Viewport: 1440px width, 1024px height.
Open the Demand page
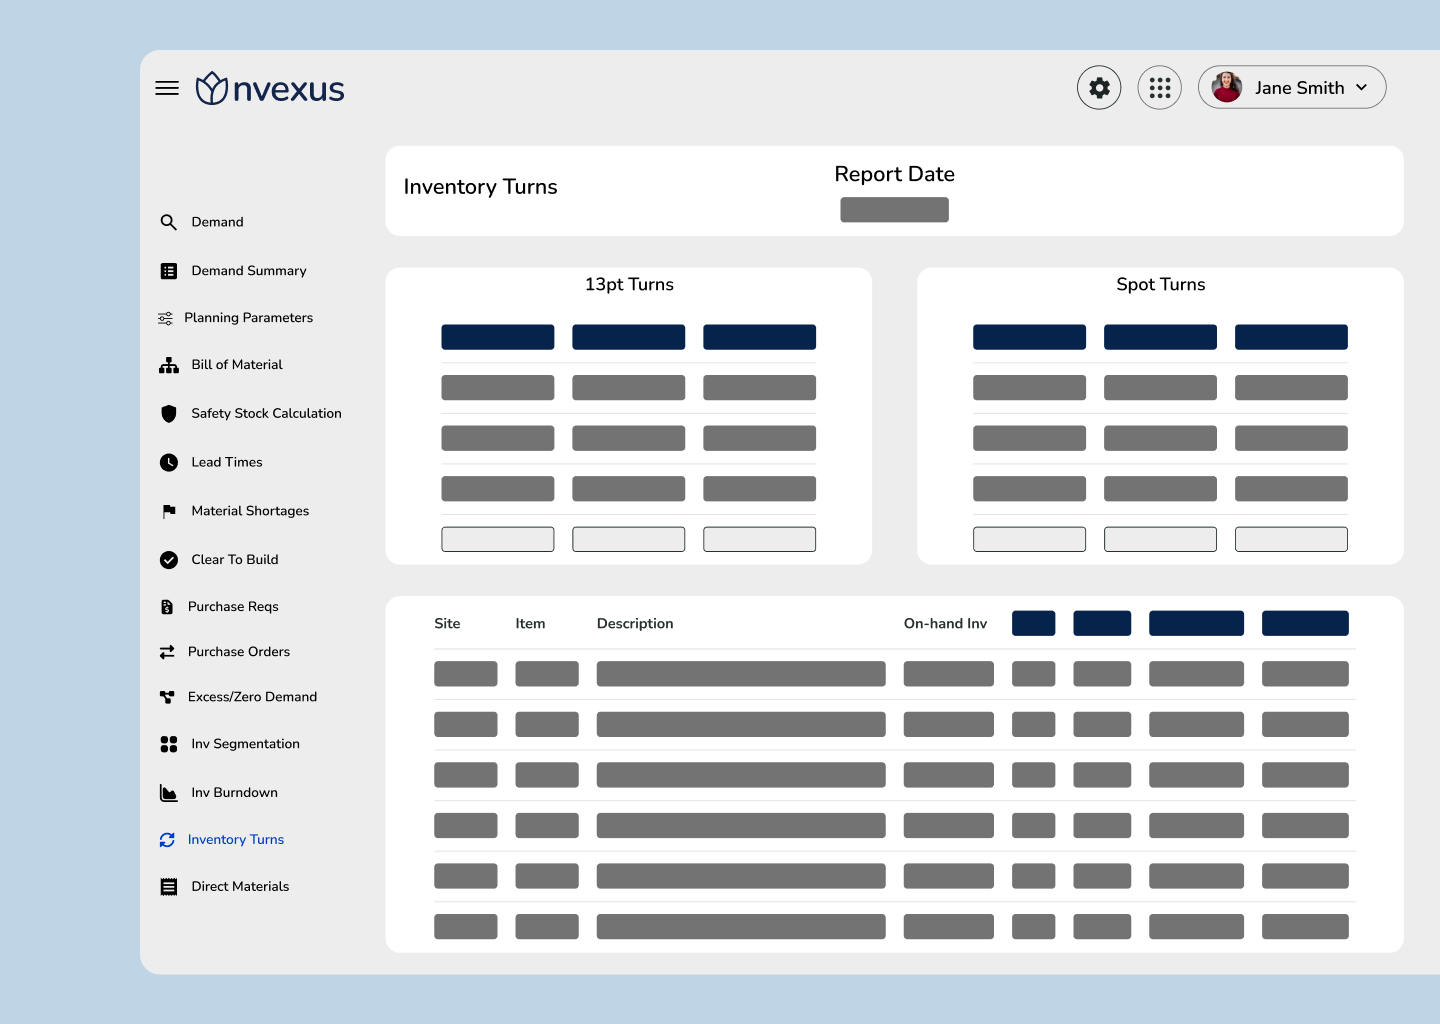tap(217, 222)
